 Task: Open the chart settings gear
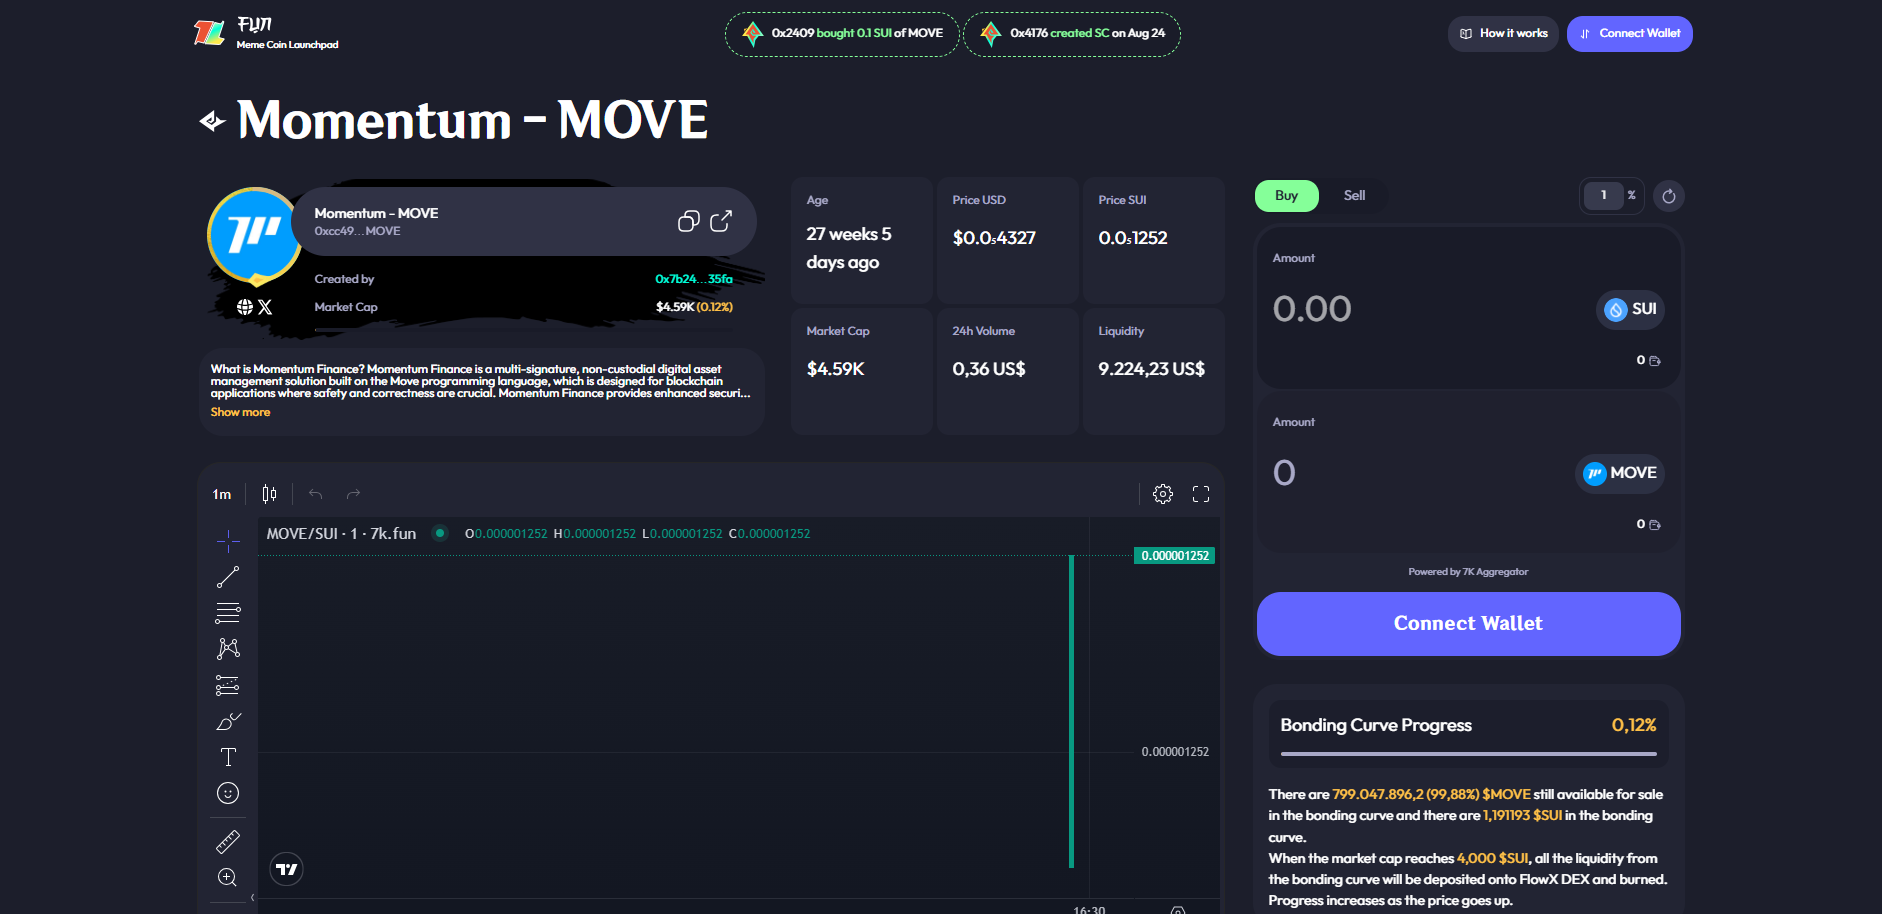point(1162,494)
